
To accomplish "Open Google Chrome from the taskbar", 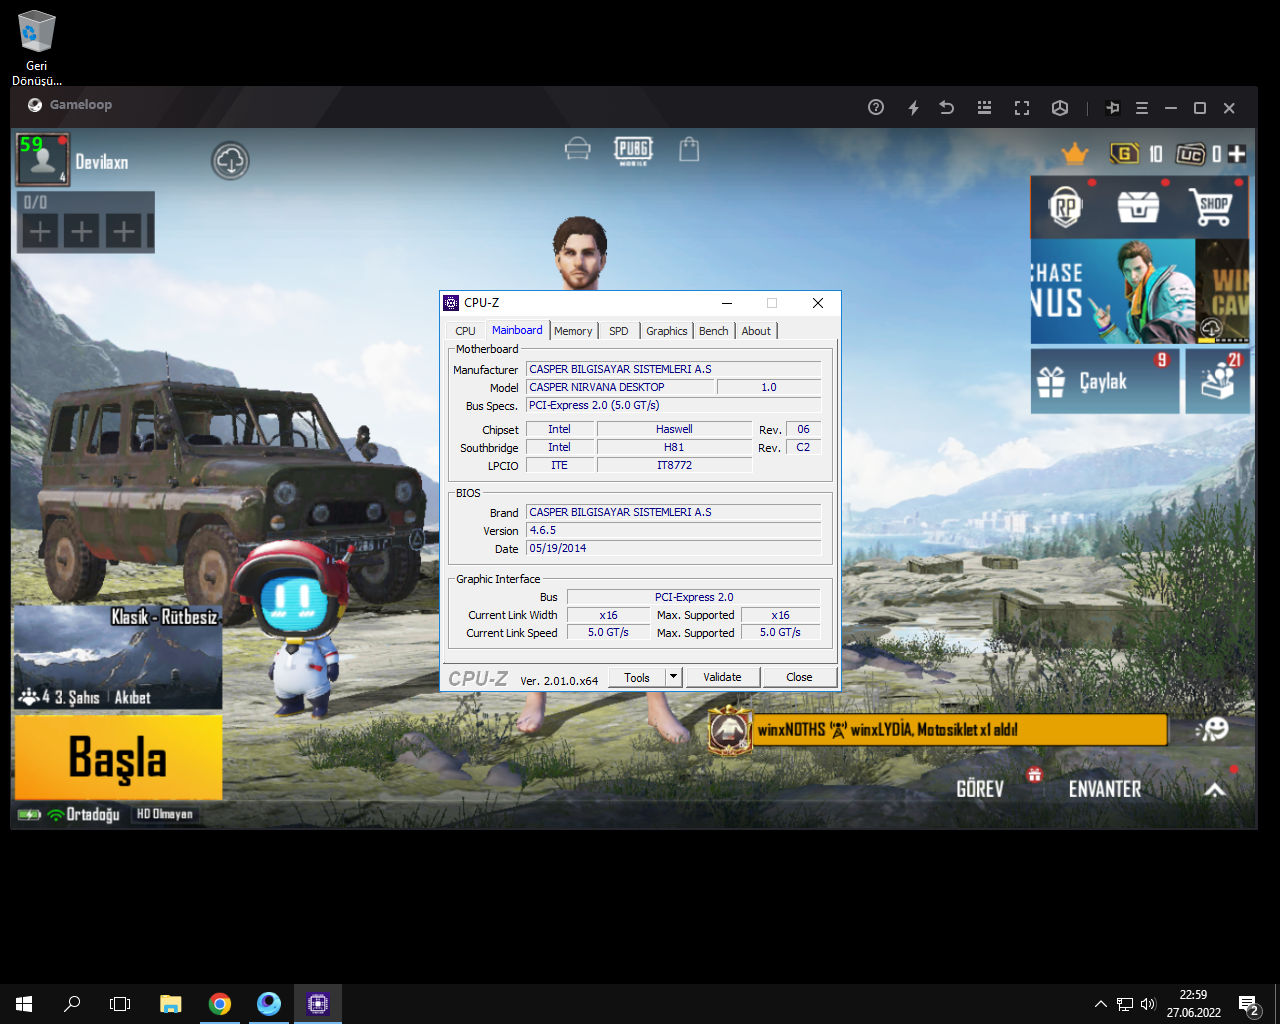I will tap(220, 1003).
